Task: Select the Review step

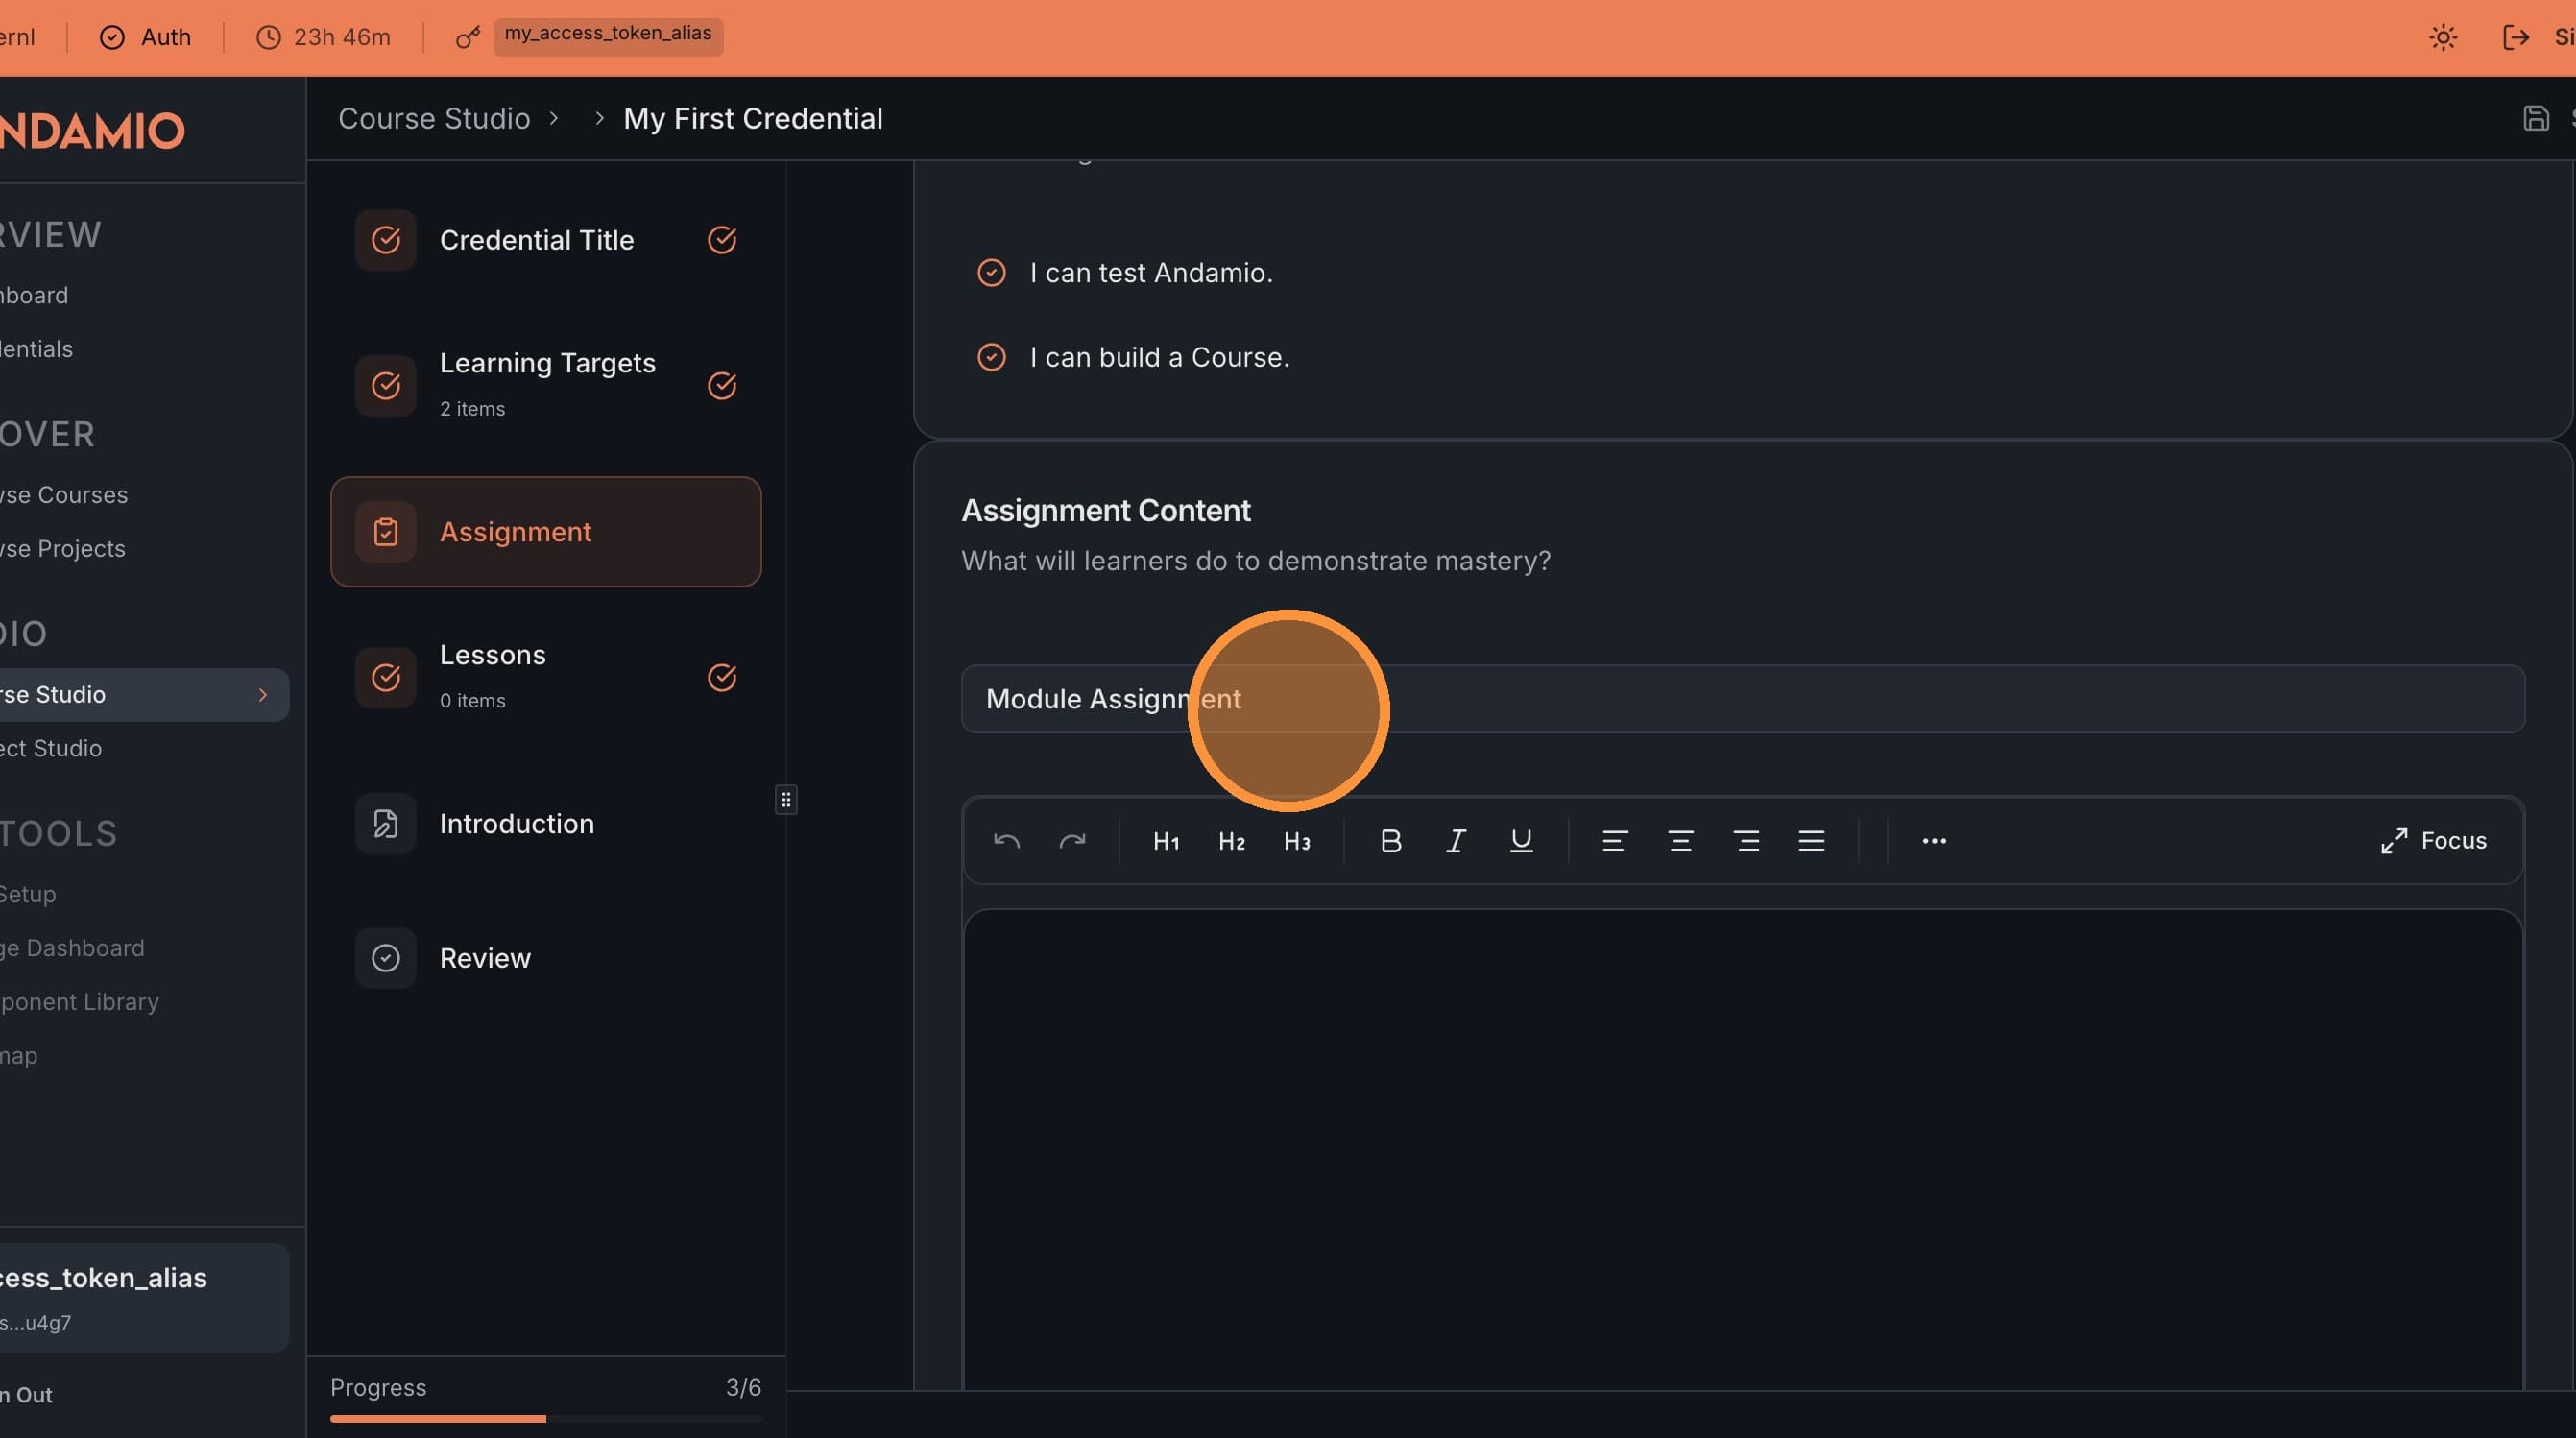Action: (485, 957)
